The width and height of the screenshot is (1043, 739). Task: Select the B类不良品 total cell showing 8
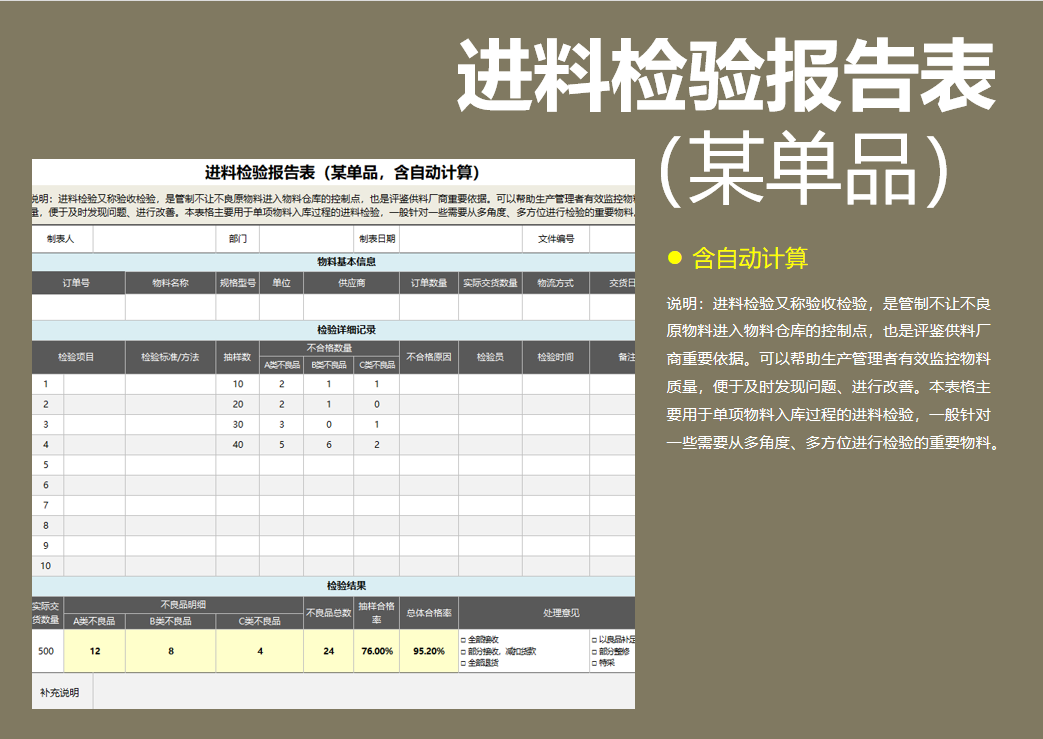[170, 651]
